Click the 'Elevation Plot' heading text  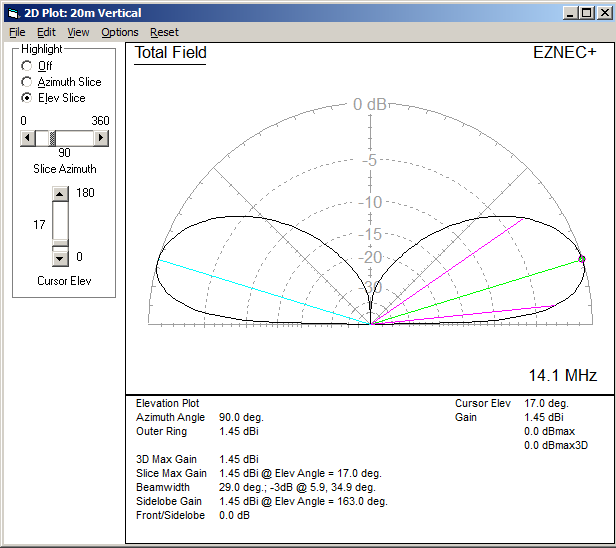(167, 403)
